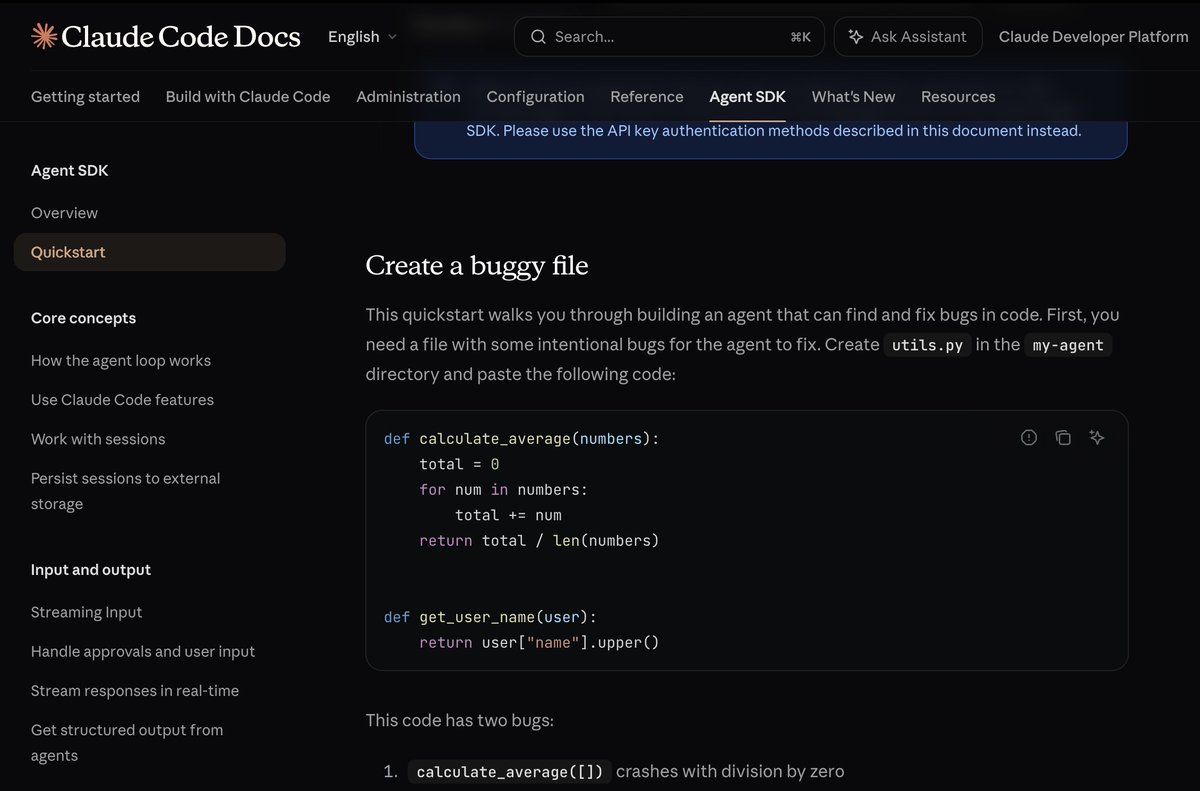Click the total = 0 code line

tap(459, 464)
